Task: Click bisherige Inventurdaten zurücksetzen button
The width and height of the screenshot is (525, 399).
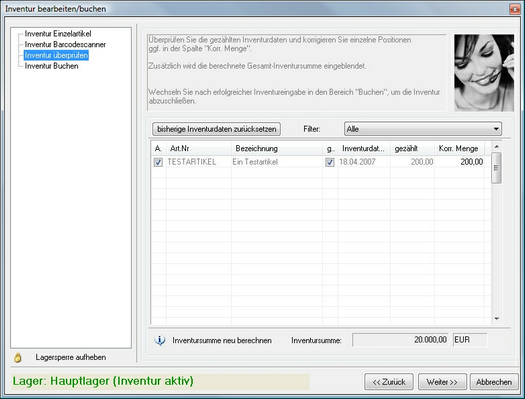Action: pos(216,129)
